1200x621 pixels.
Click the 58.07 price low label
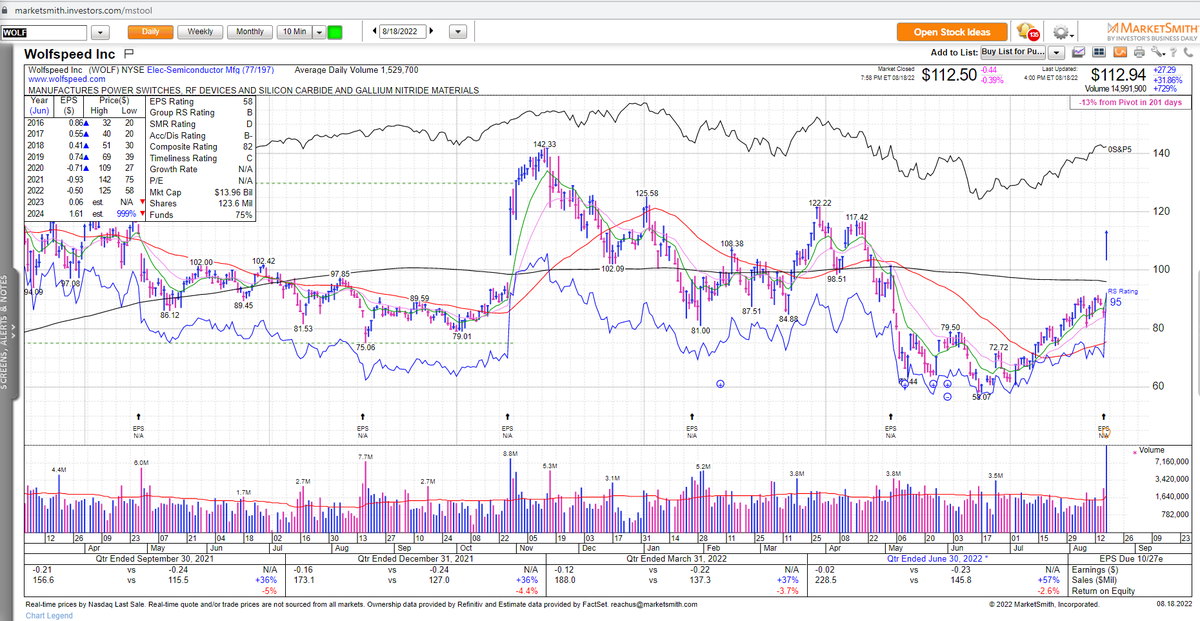(982, 397)
